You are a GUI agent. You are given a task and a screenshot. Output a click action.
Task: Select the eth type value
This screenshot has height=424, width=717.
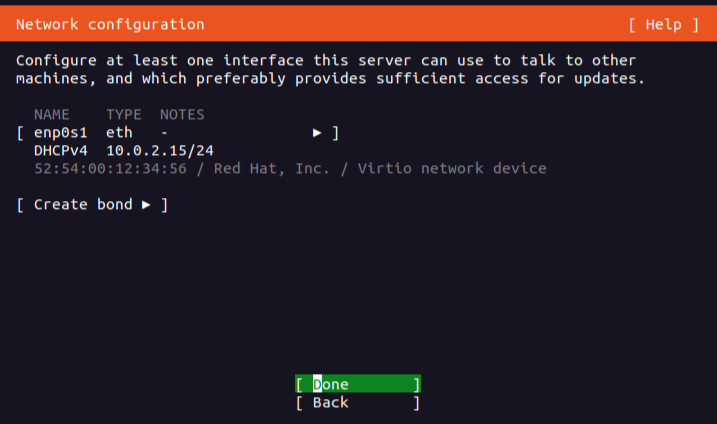119,132
